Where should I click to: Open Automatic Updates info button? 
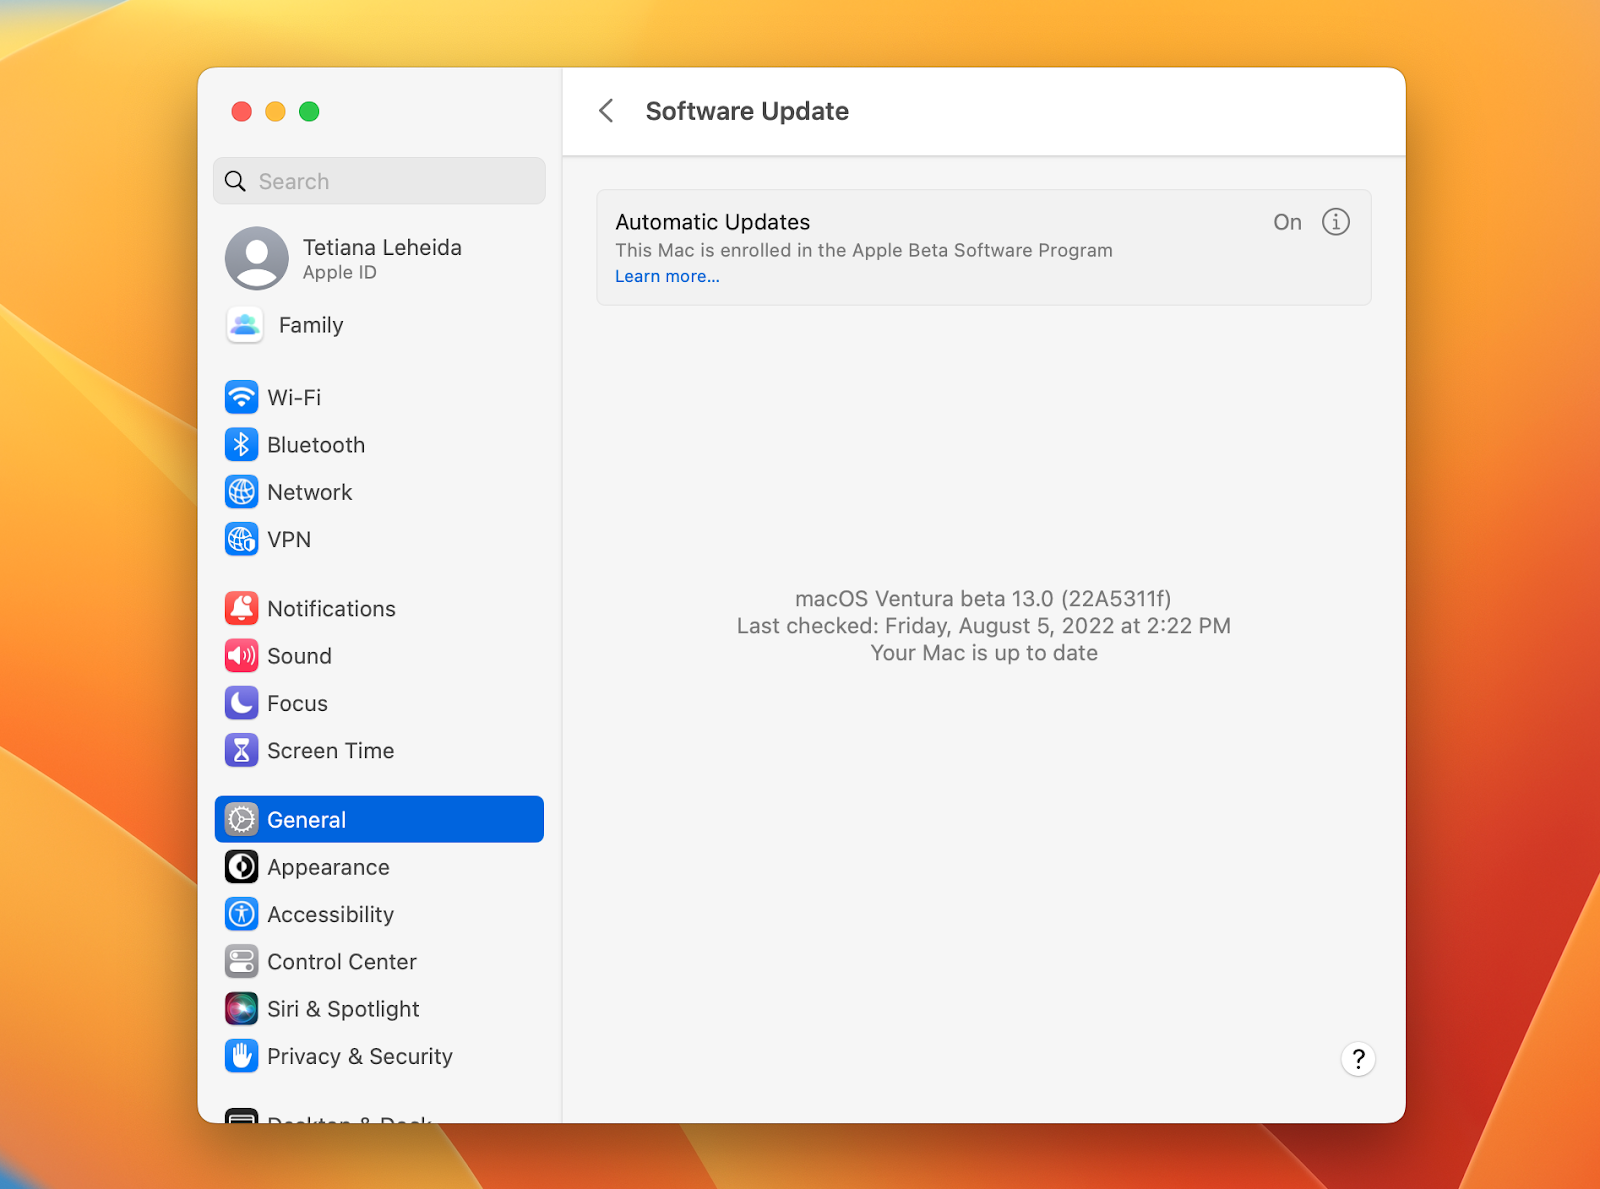(1336, 222)
